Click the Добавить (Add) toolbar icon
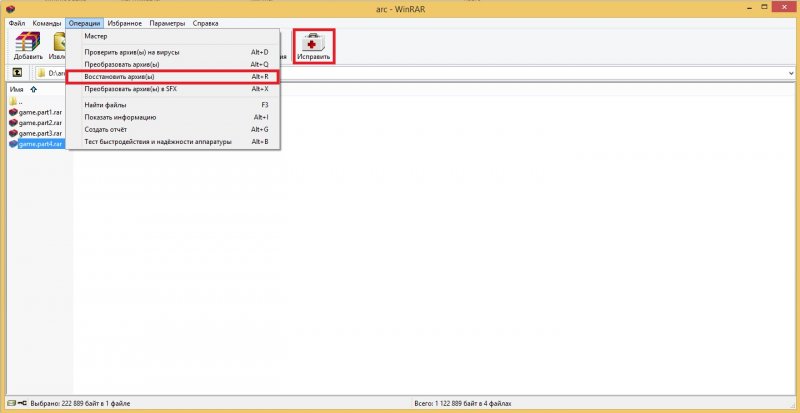Image resolution: width=800 pixels, height=413 pixels. [x=28, y=45]
